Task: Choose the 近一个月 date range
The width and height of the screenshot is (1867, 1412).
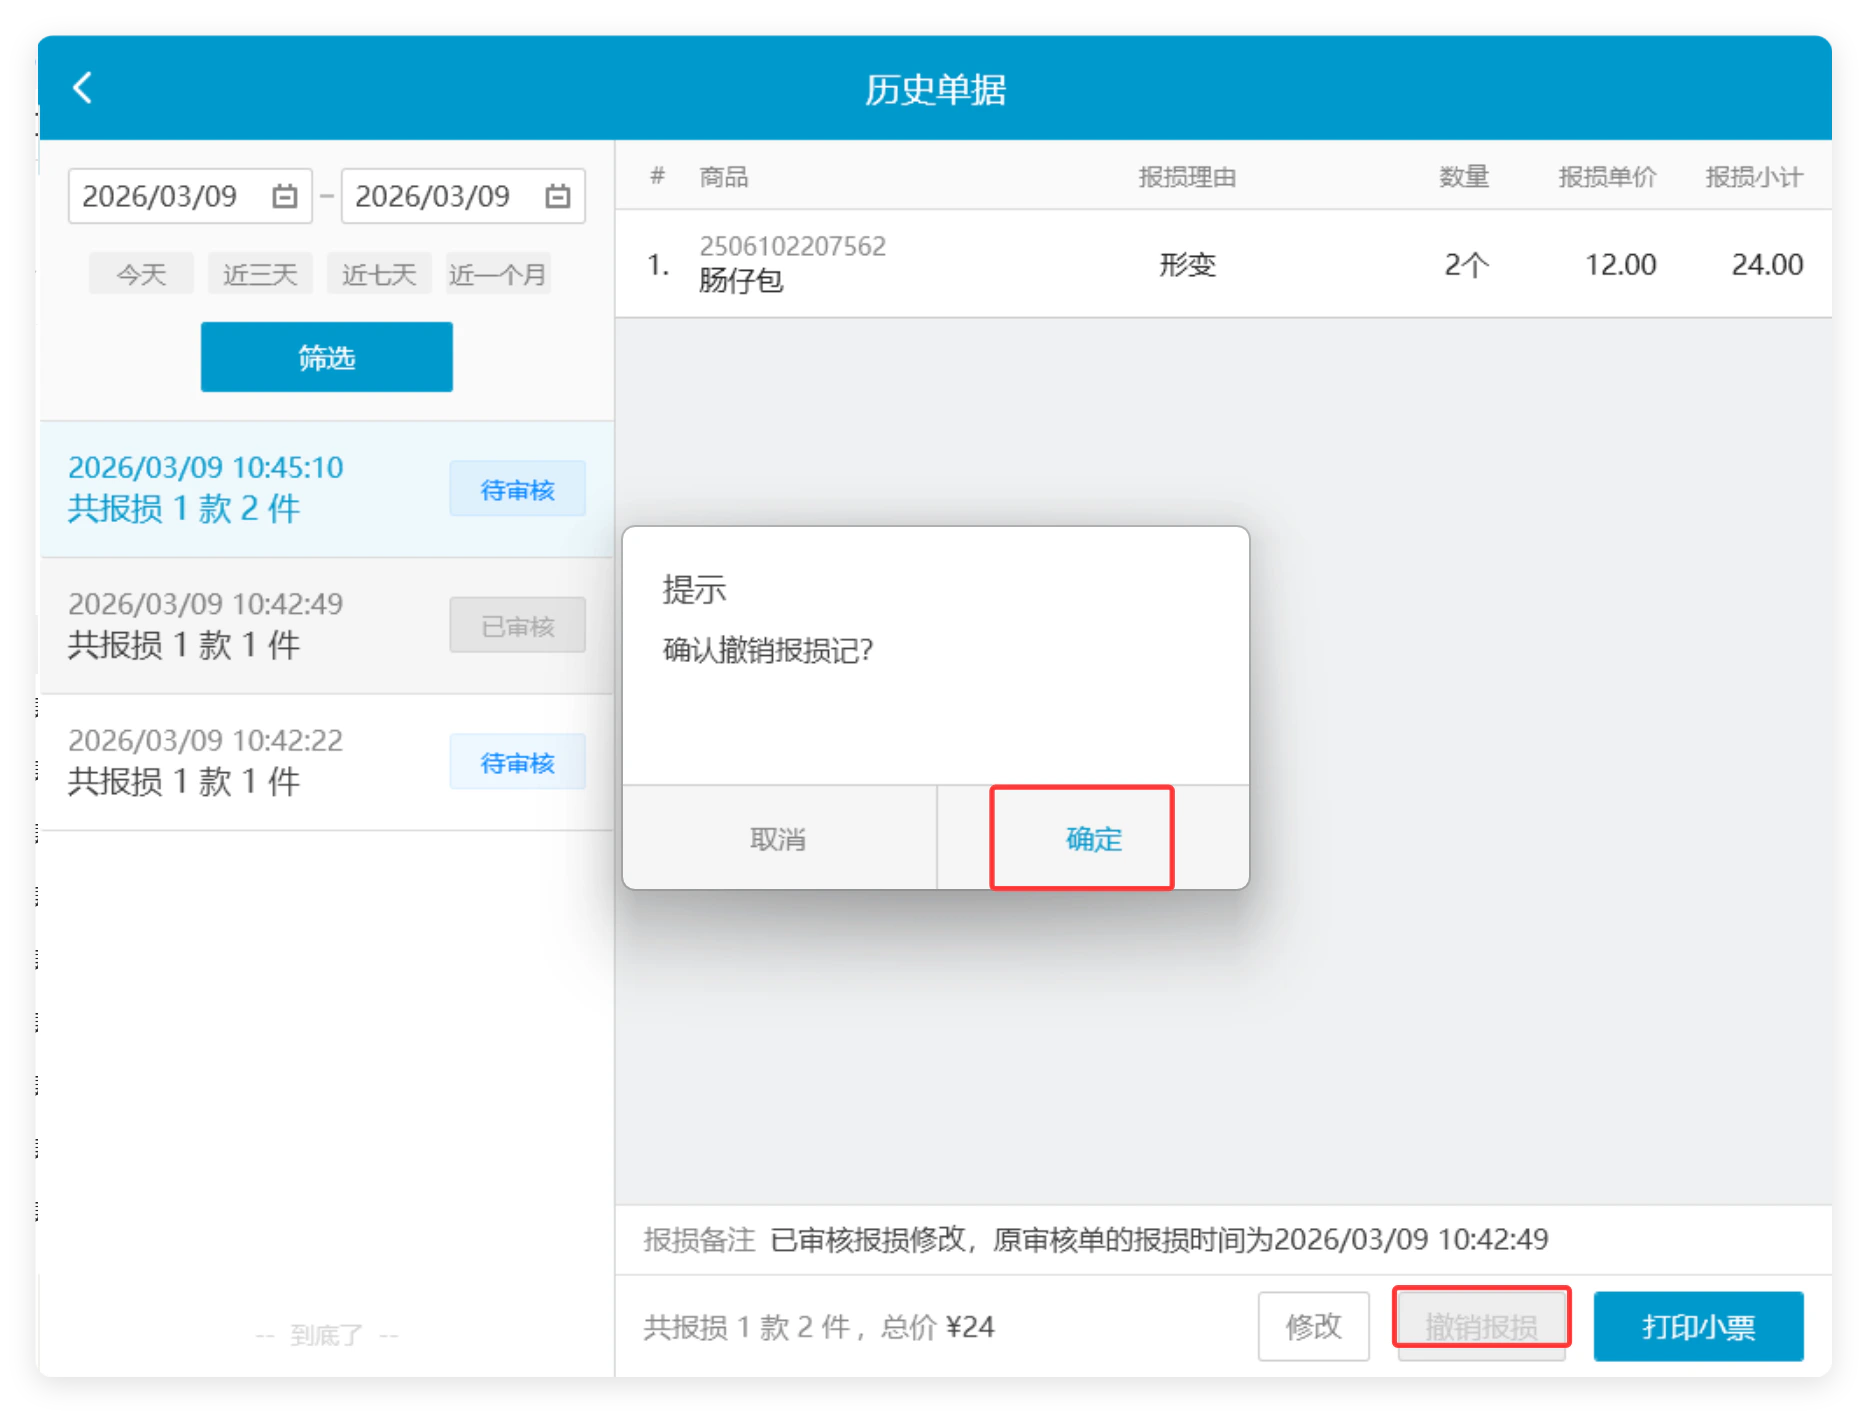Action: pyautogui.click(x=498, y=274)
